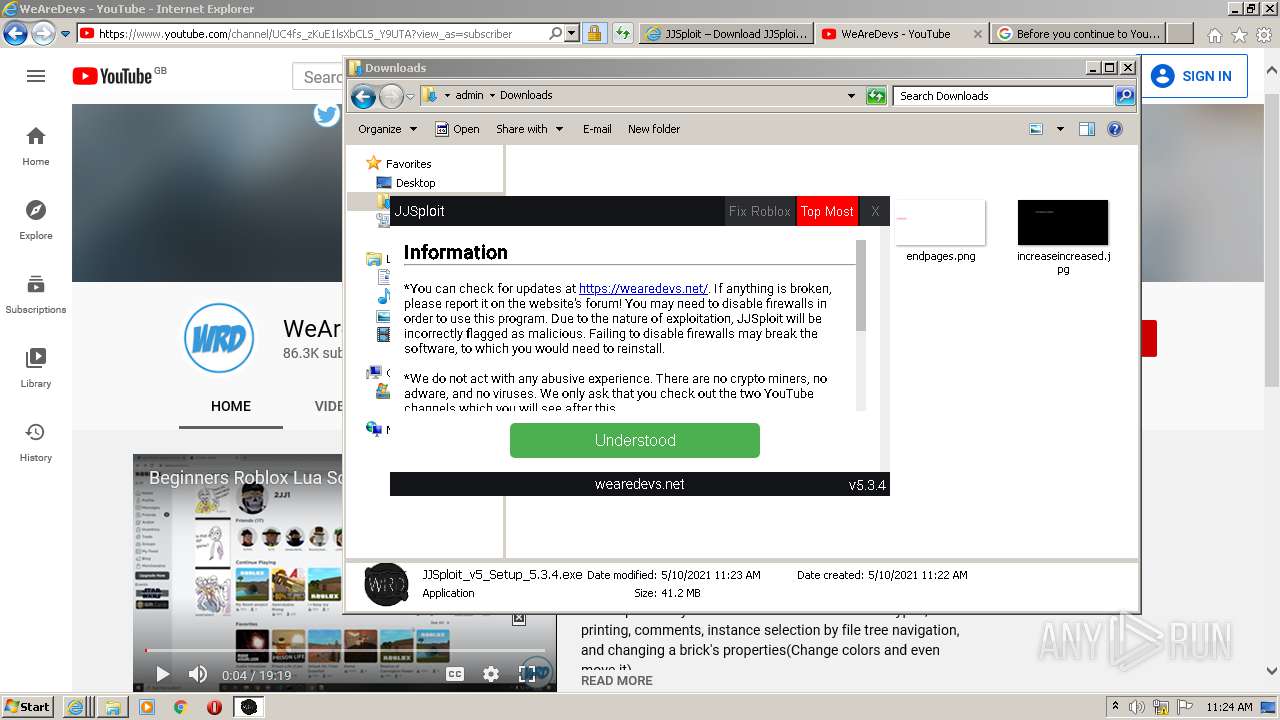Click the Search Downloads magnifier icon
1280x720 pixels.
[1125, 96]
